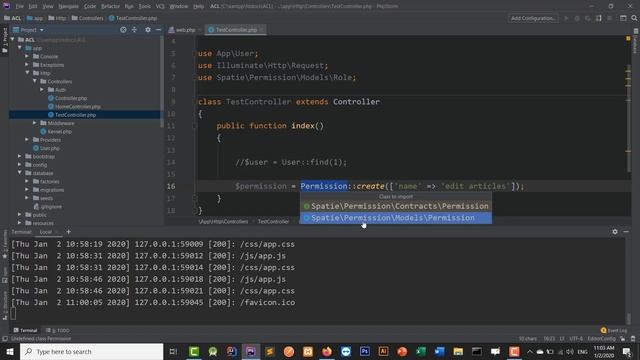640x360 pixels.
Task: Click the ENG language indicator
Action: point(582,351)
